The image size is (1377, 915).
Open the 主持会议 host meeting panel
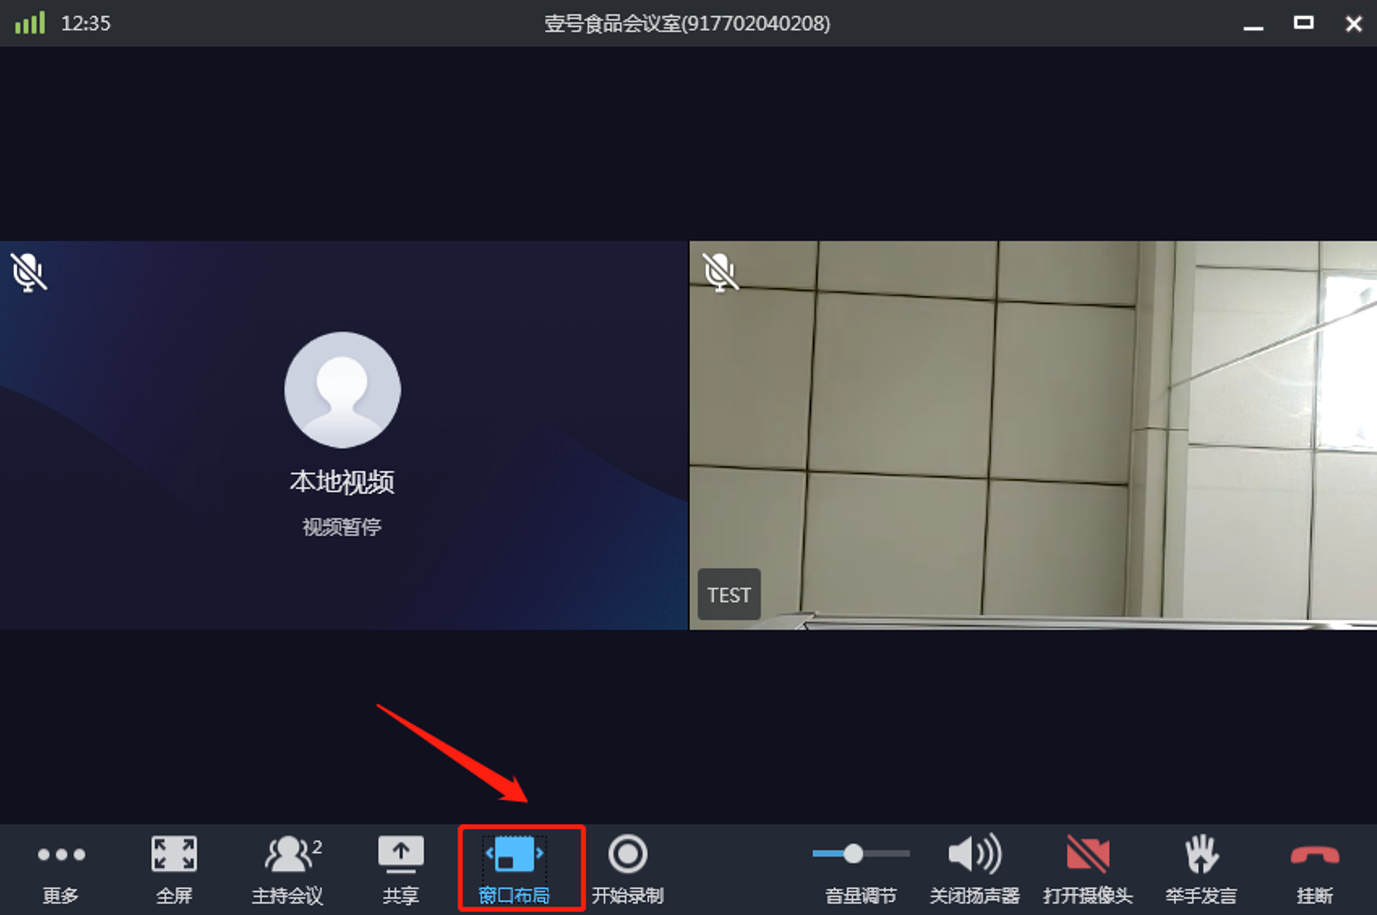click(288, 867)
